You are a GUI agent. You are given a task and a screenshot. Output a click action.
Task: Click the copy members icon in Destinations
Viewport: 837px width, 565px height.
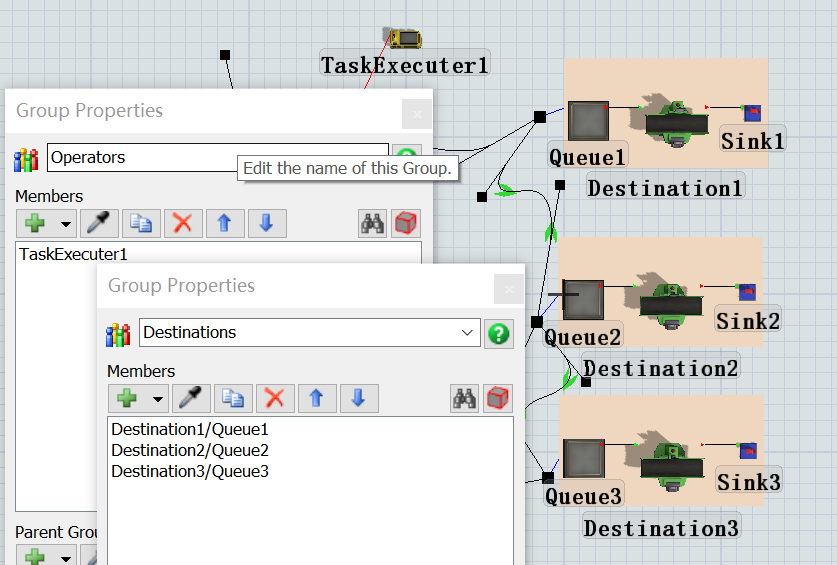[x=233, y=398]
